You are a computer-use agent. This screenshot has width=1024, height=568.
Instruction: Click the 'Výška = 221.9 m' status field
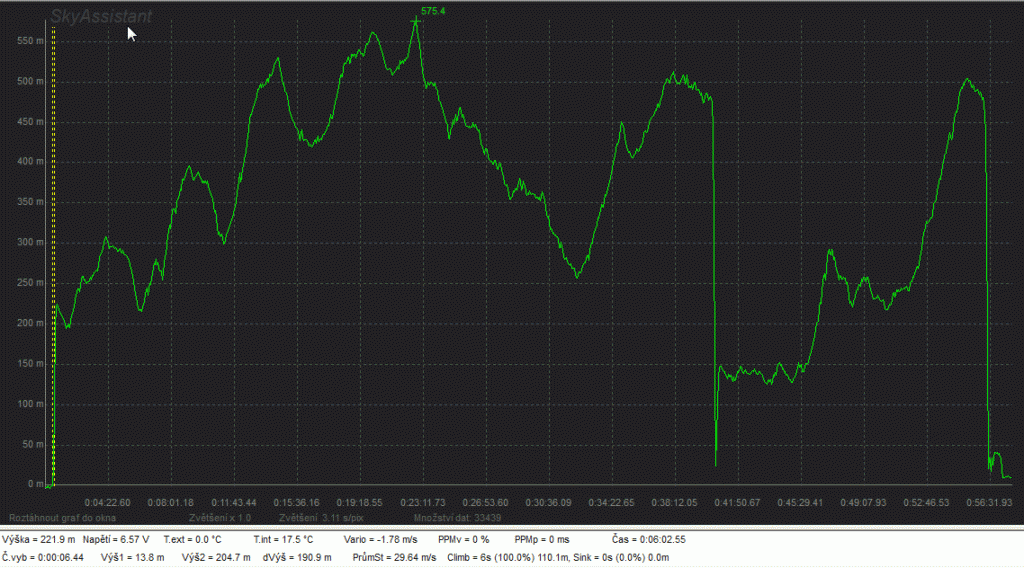click(x=39, y=539)
